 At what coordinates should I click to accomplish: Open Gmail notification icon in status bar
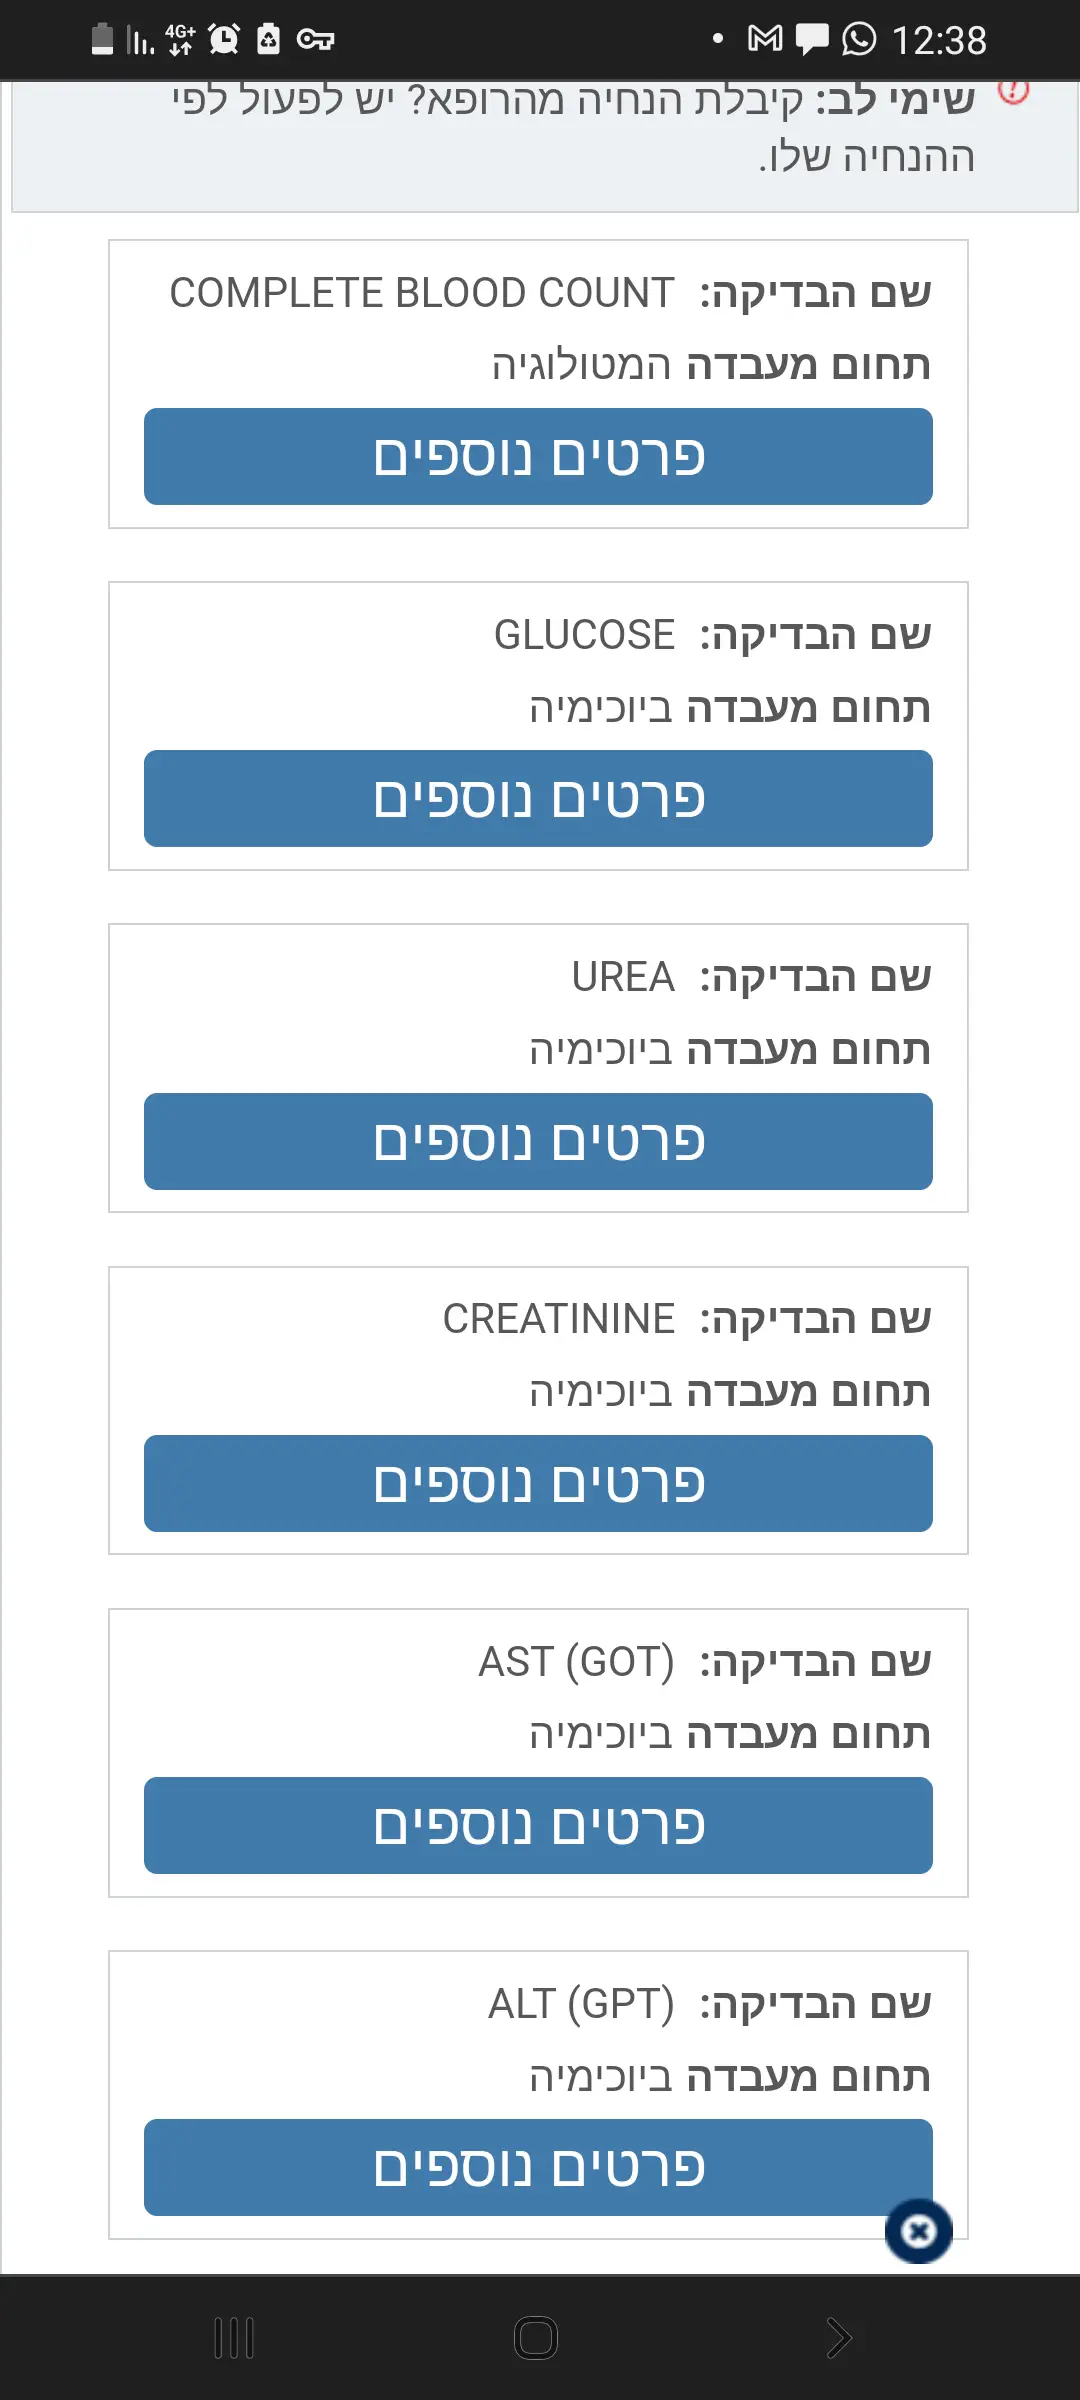(x=765, y=40)
